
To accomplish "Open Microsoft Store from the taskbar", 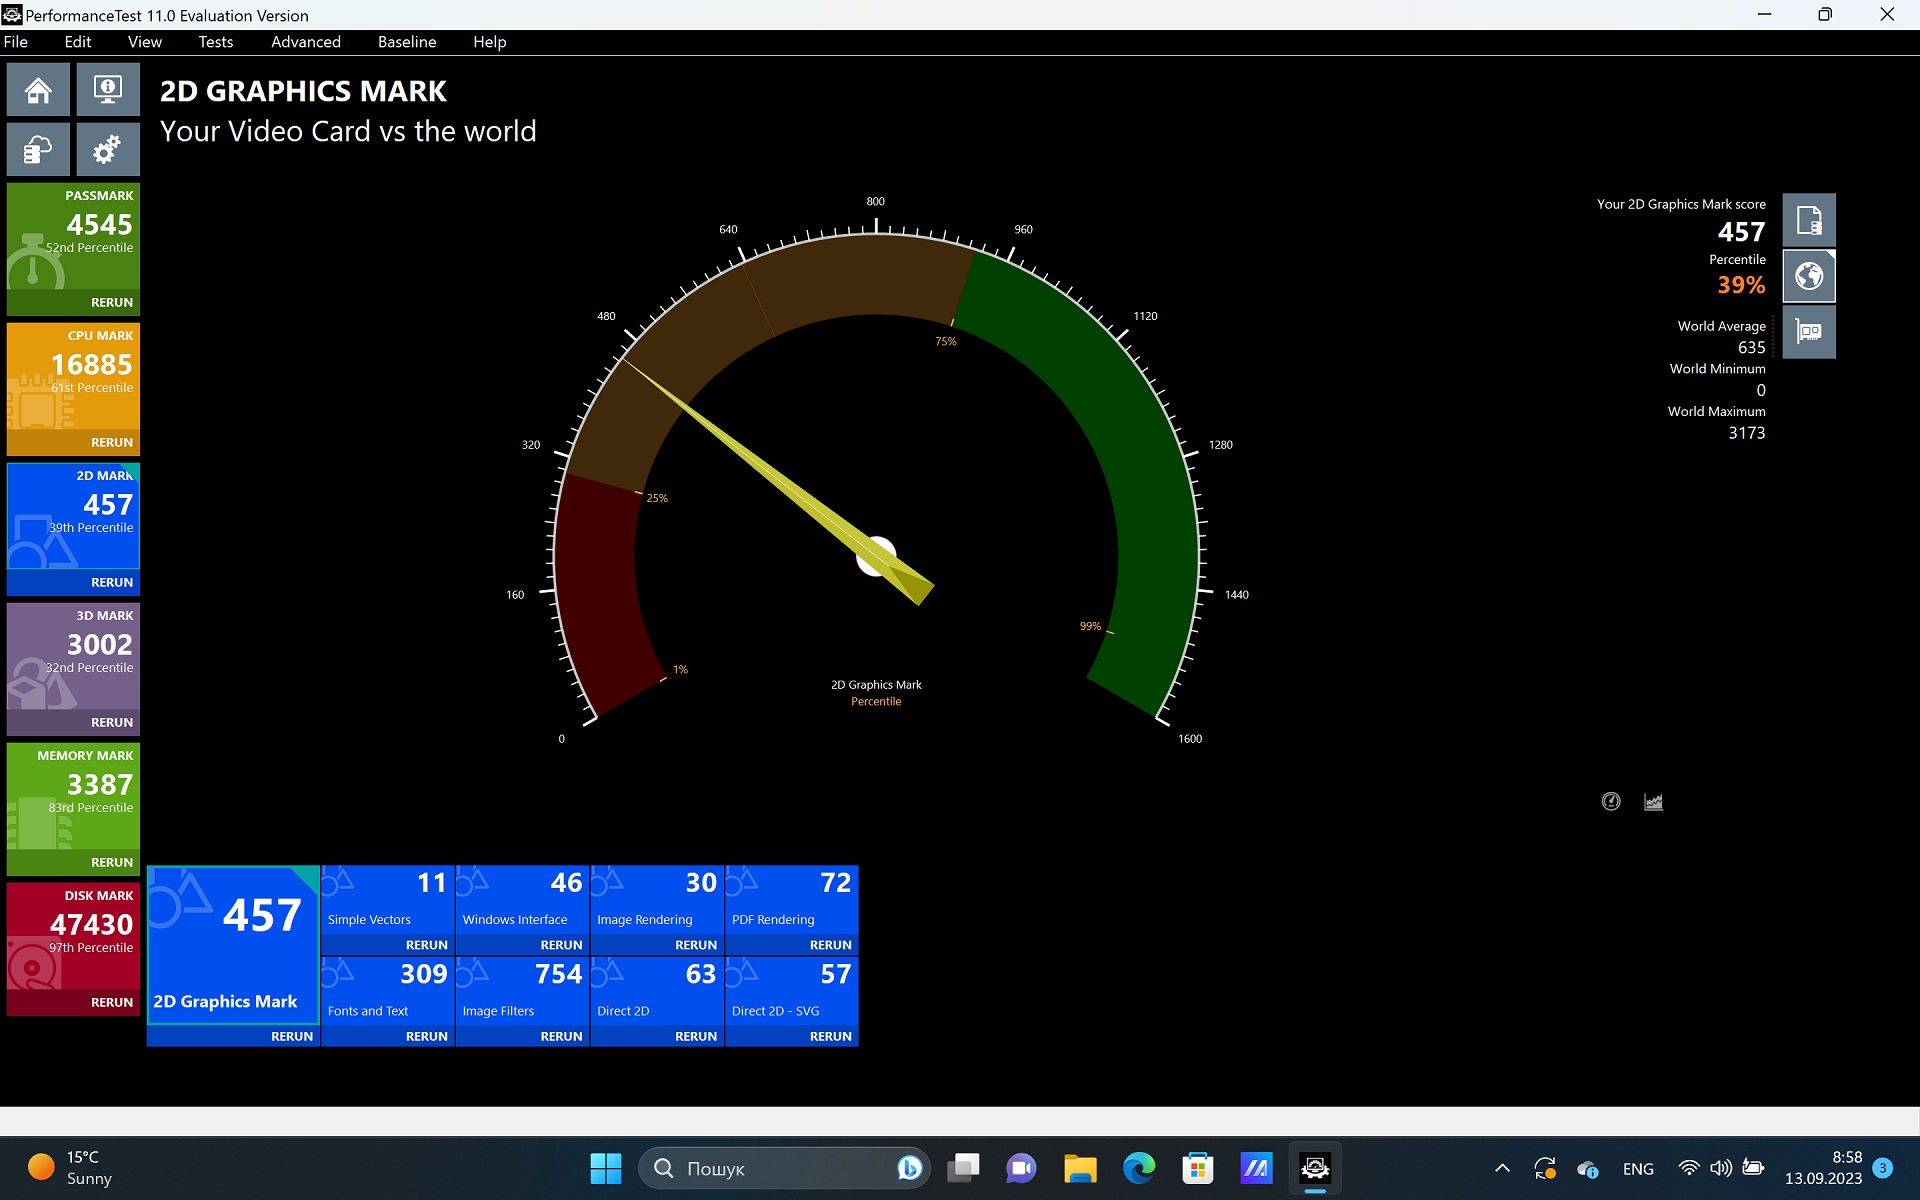I will [x=1197, y=1168].
